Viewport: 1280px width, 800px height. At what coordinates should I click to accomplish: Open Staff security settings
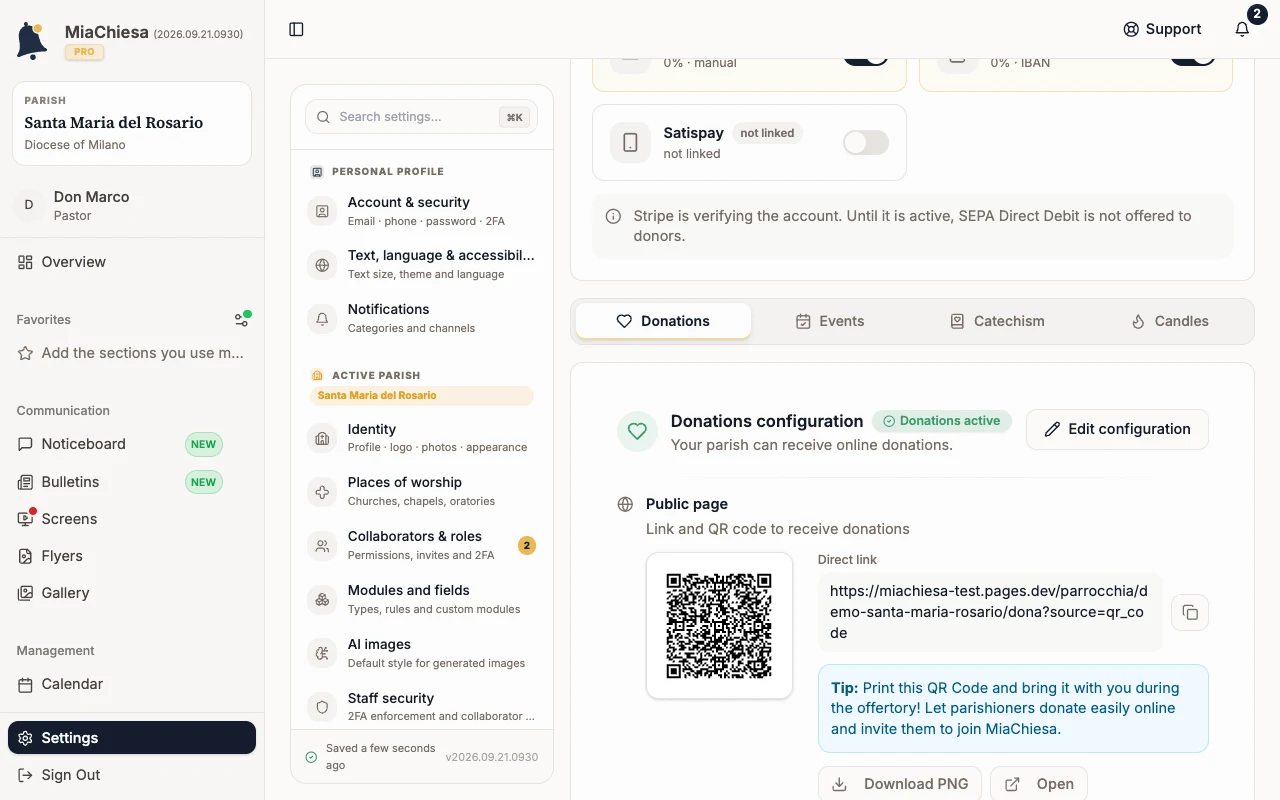[x=422, y=707]
